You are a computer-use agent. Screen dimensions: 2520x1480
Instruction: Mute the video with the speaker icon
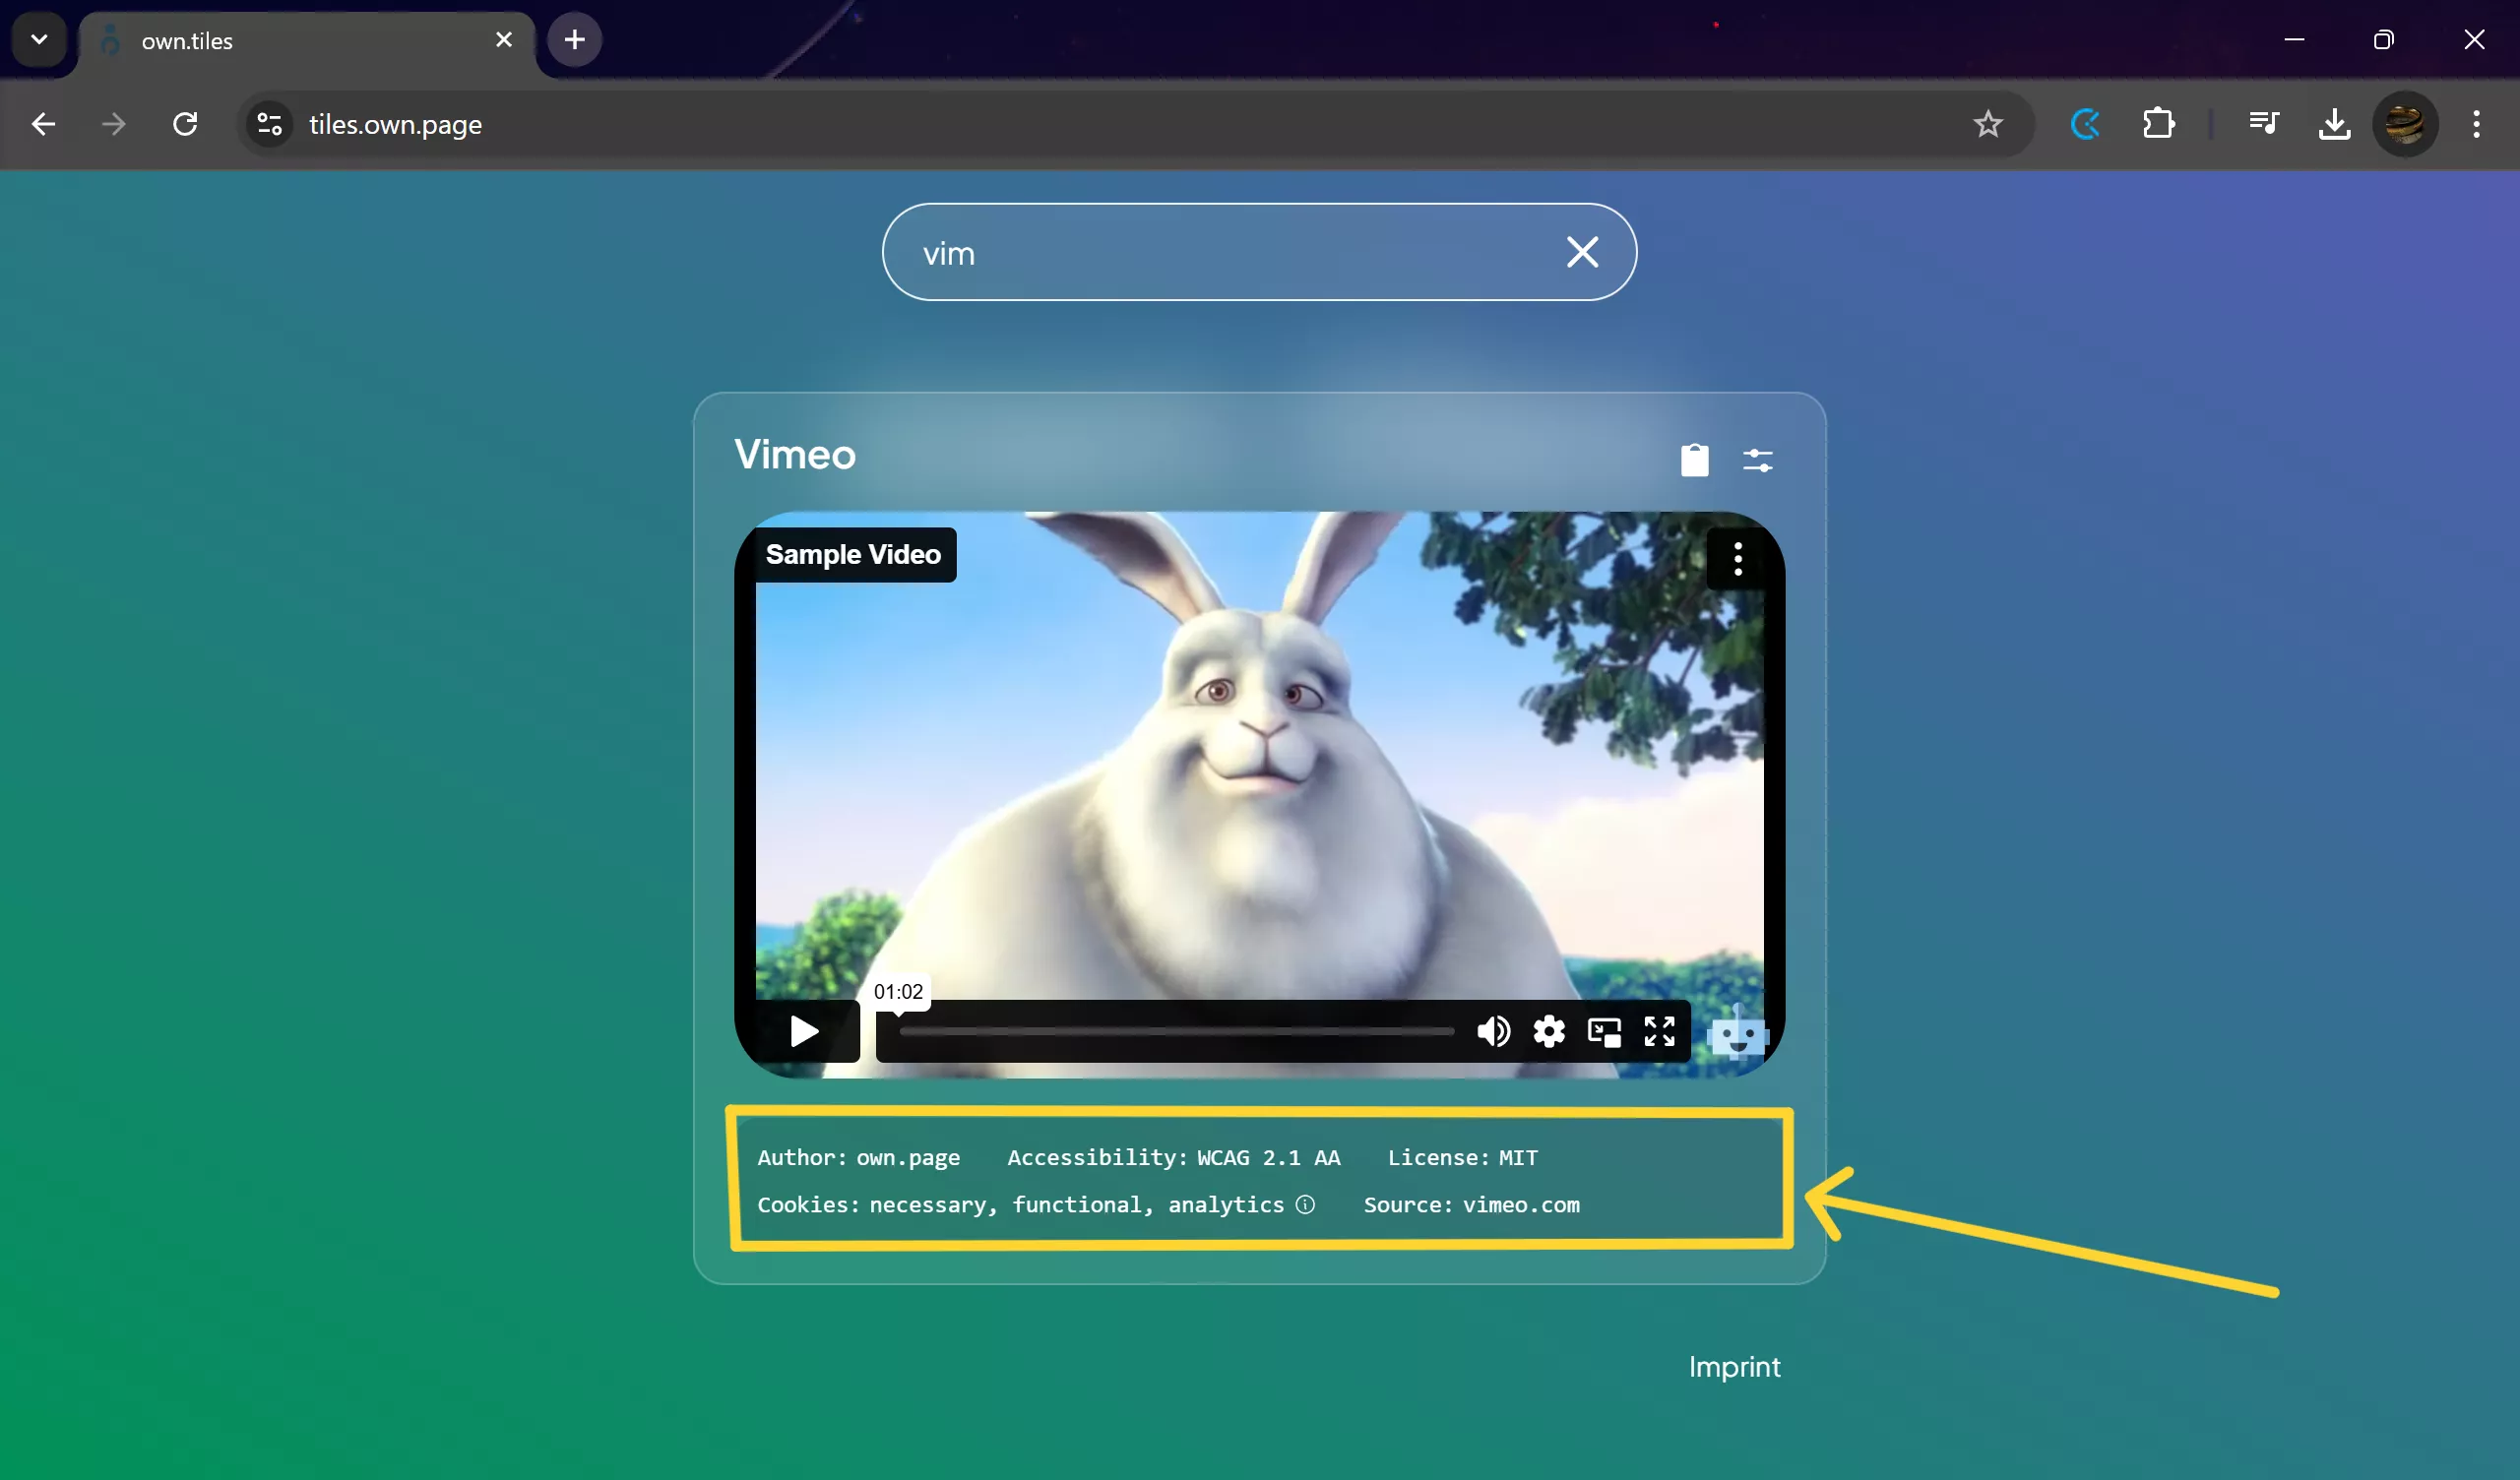pyautogui.click(x=1493, y=1032)
